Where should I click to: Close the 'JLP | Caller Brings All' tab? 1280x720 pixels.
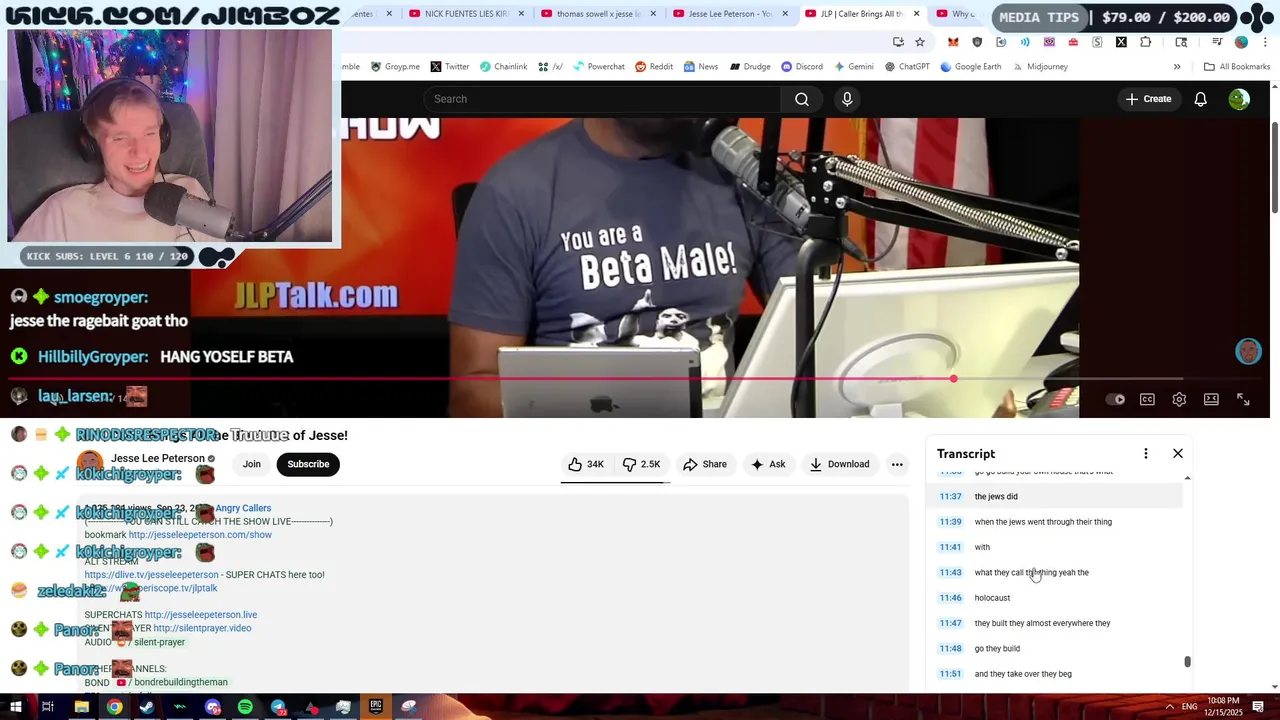point(916,14)
